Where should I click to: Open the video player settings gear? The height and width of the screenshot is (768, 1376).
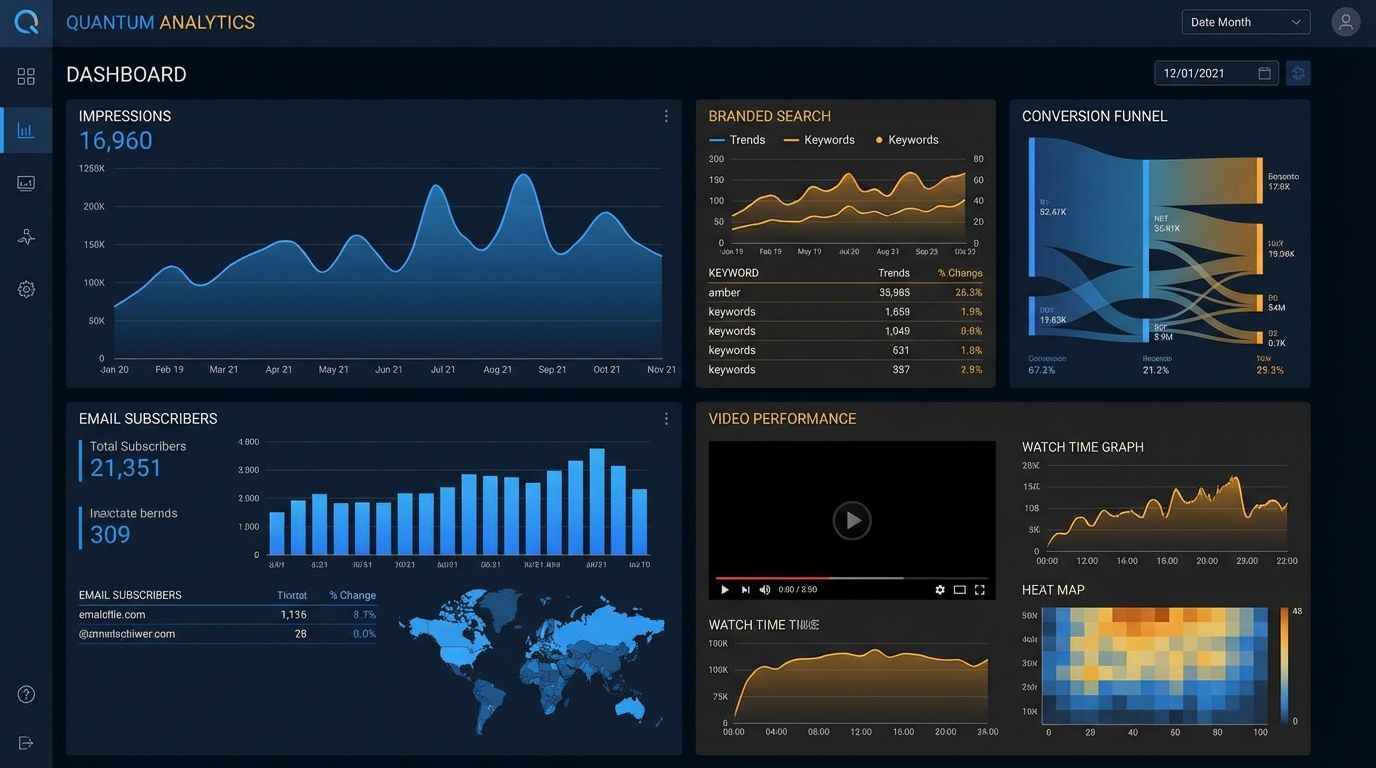coord(940,589)
